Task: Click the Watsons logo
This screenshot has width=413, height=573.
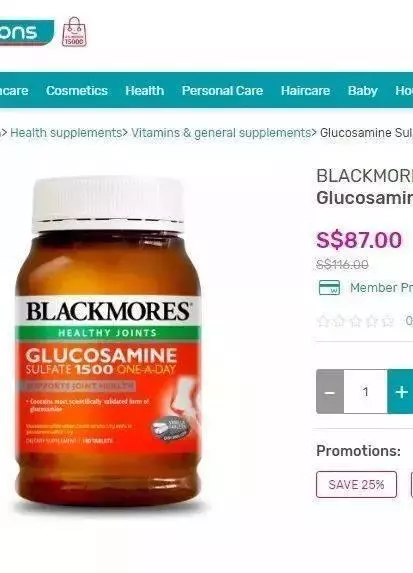Action: [26, 32]
